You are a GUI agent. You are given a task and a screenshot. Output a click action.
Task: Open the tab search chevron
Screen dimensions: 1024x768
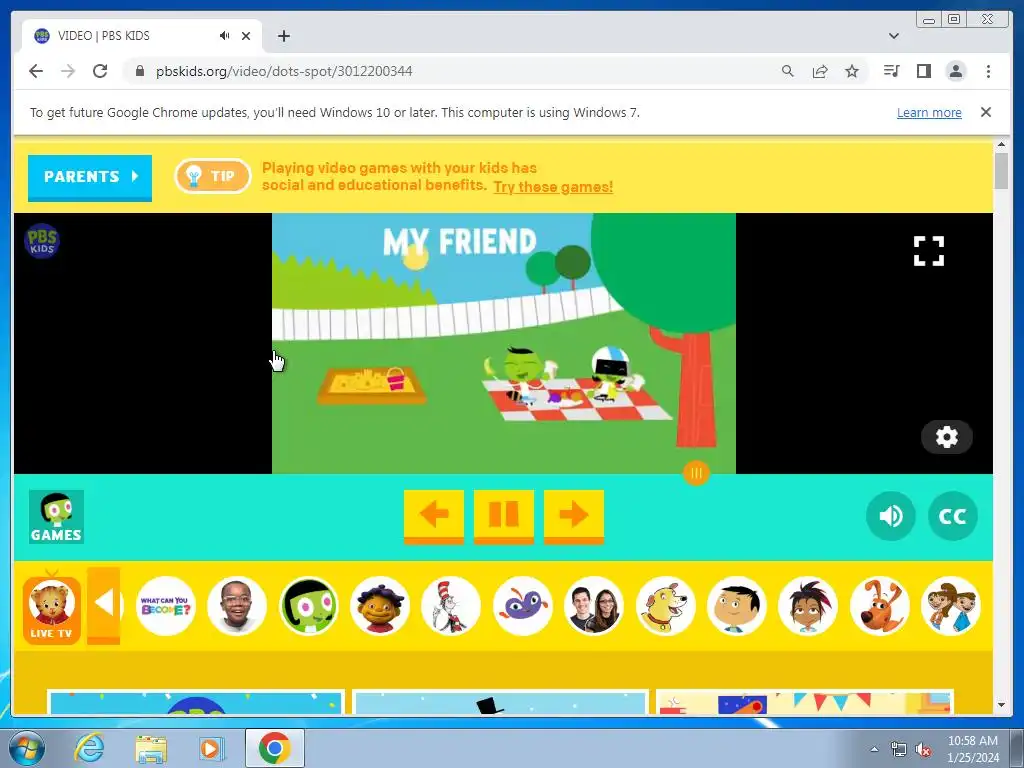(893, 36)
